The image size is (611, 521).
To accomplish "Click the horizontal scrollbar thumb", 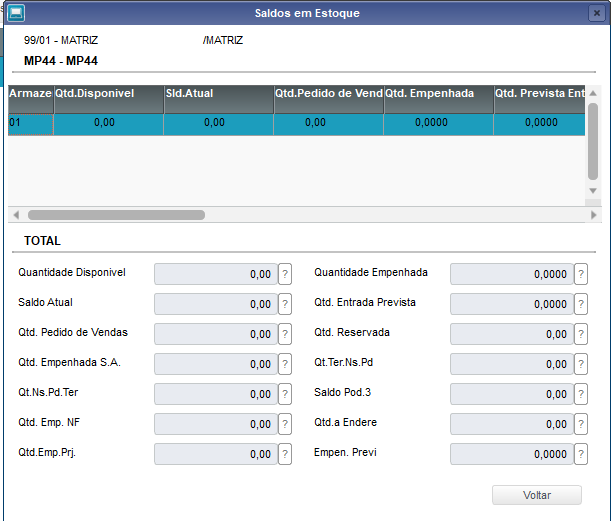I will [116, 215].
